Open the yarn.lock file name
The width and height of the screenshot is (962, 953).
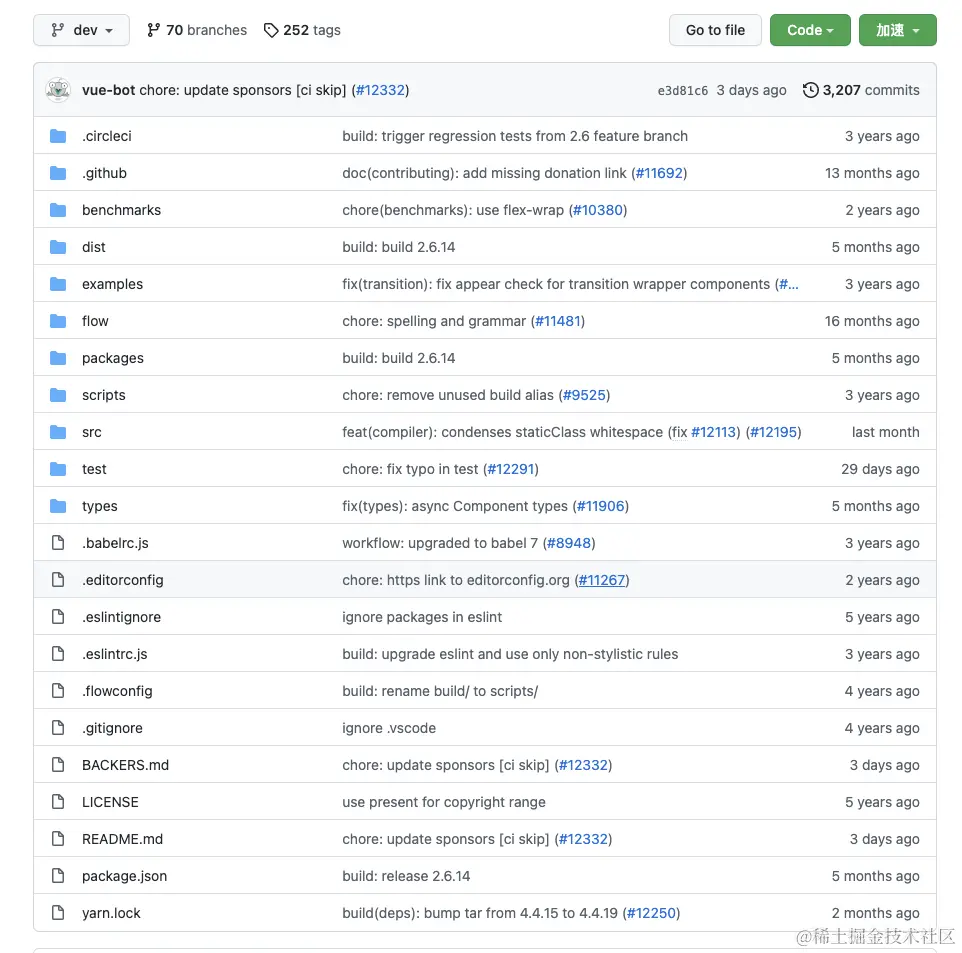click(111, 913)
